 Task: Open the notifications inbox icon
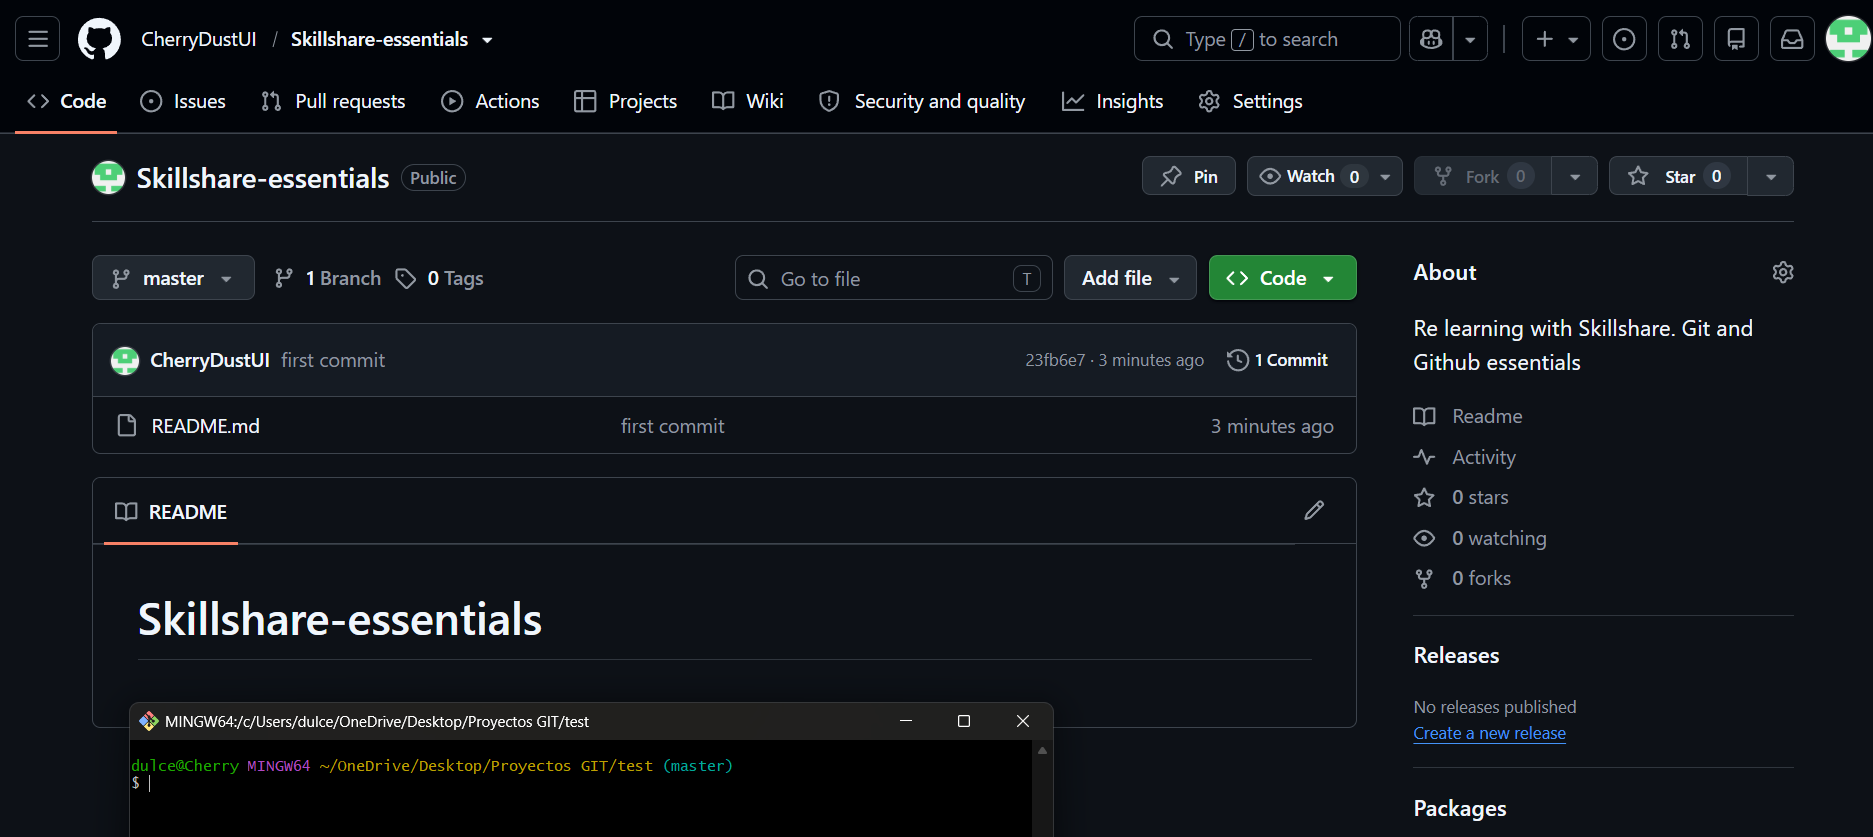click(x=1792, y=39)
